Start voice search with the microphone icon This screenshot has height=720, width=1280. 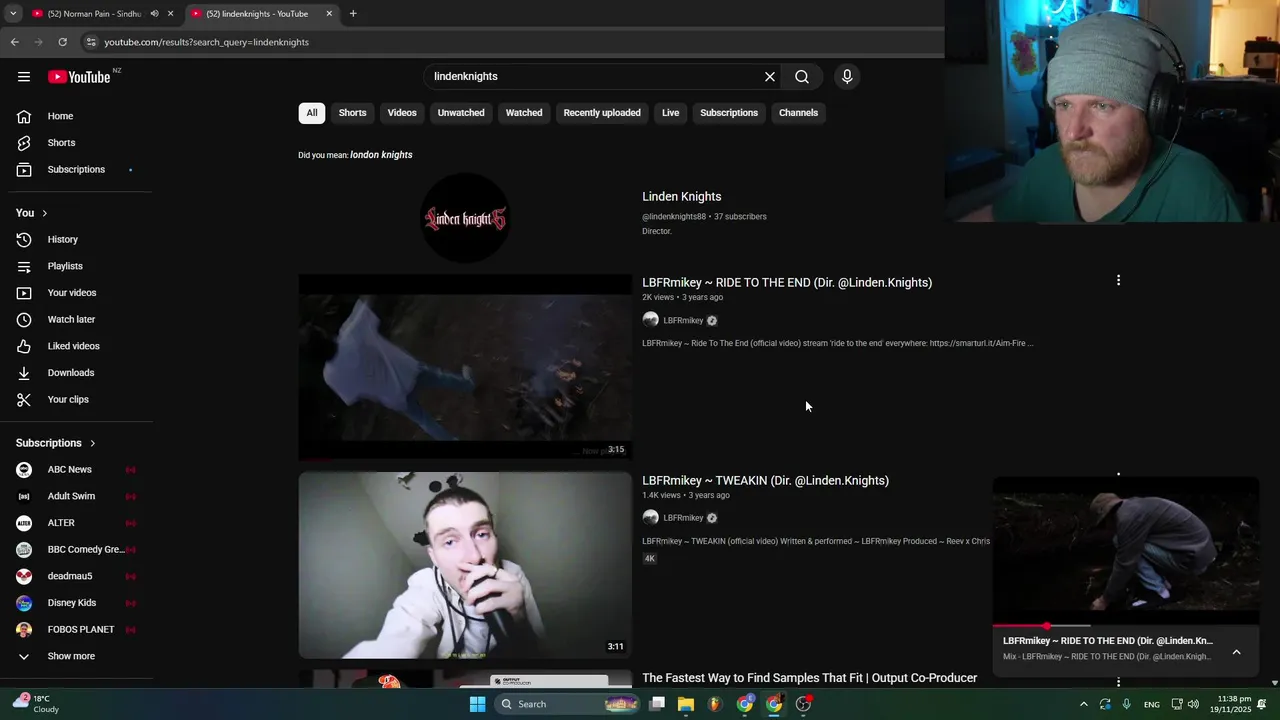click(847, 77)
